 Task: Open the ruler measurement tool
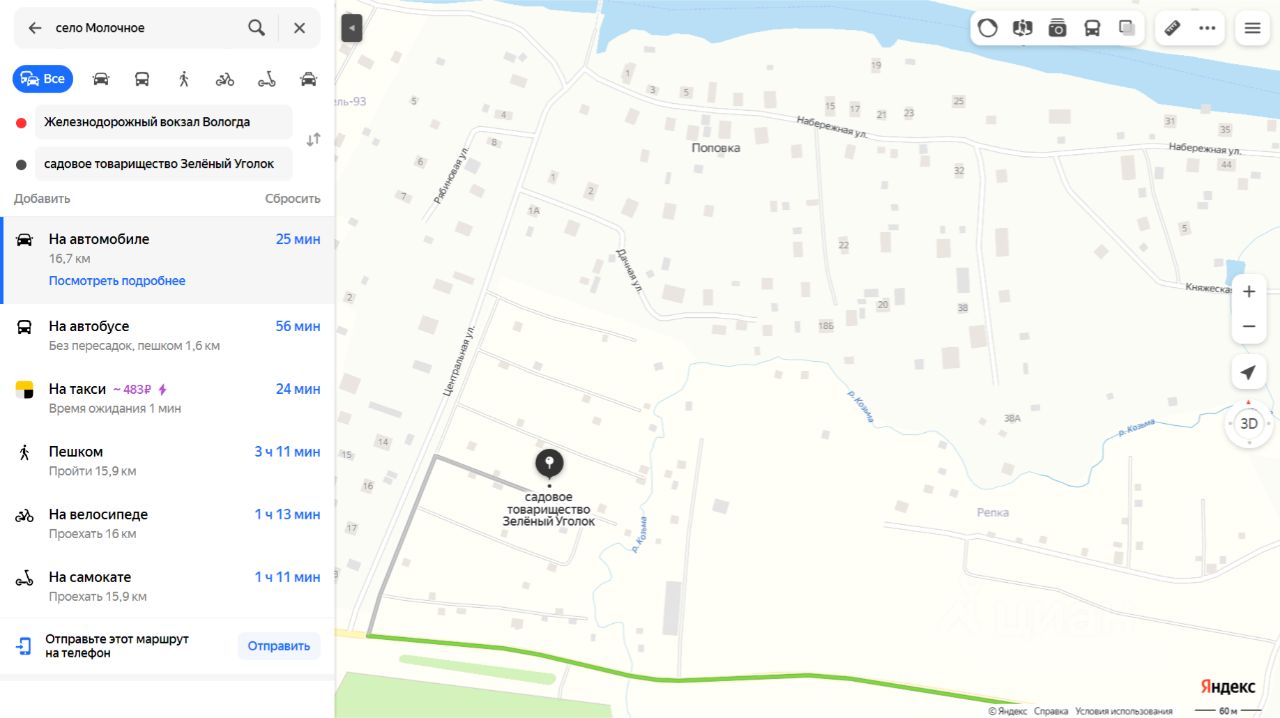pos(1173,28)
